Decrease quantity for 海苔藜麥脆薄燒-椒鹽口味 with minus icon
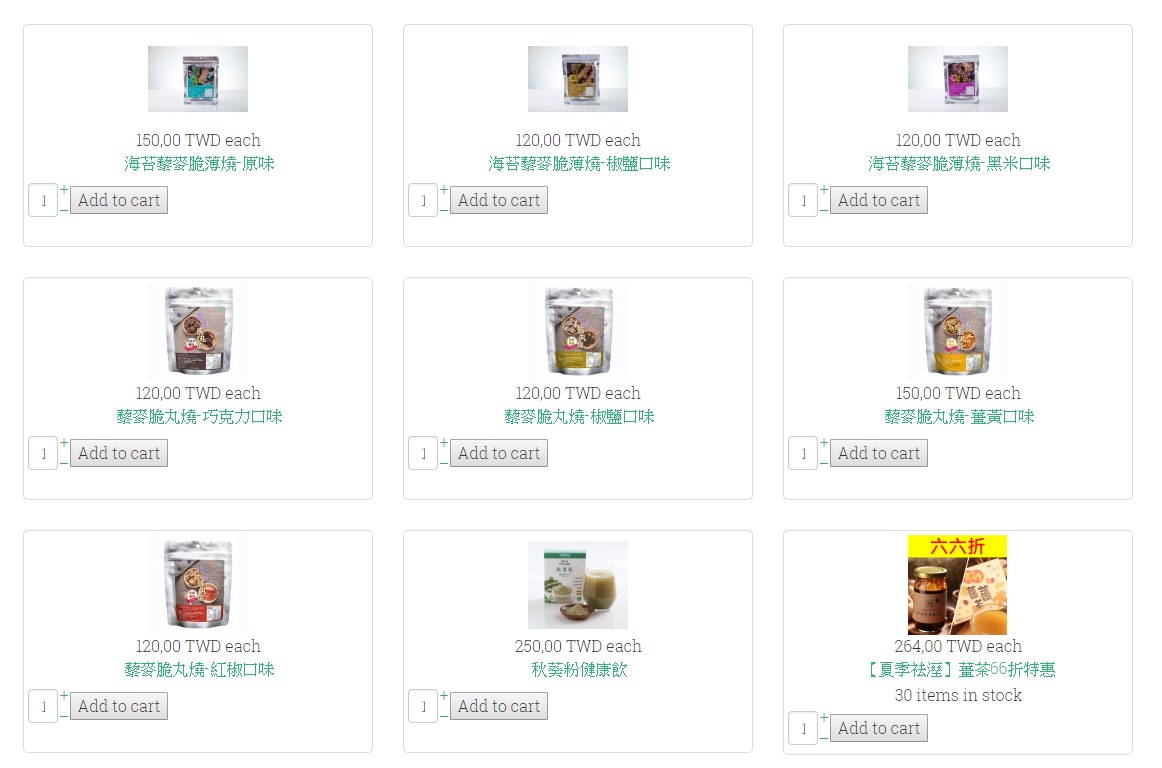Screen dimensions: 1162x768 click(x=444, y=211)
